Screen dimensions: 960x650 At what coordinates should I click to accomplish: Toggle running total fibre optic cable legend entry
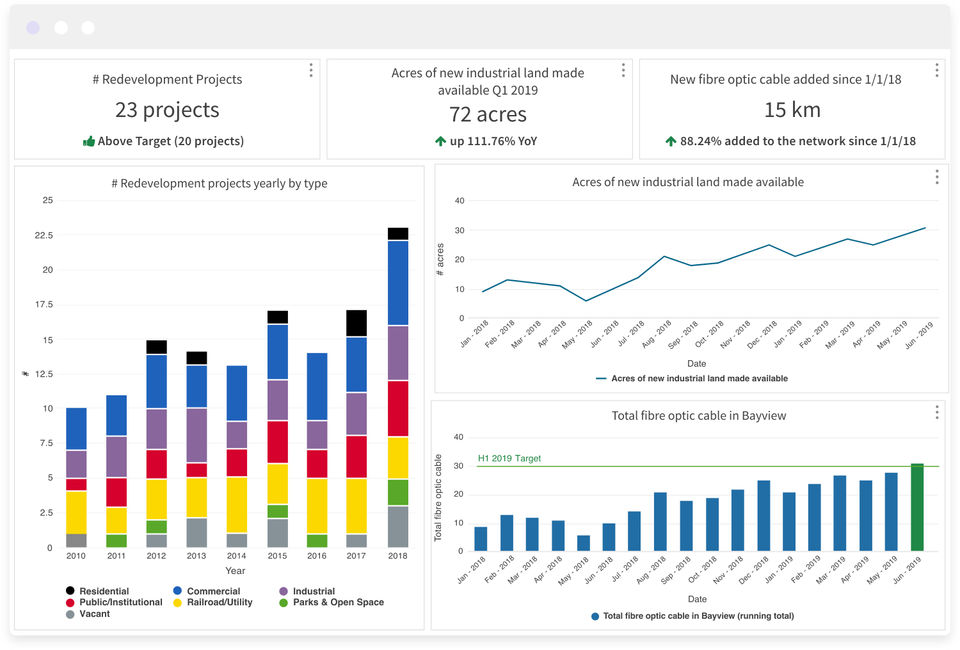[x=693, y=616]
